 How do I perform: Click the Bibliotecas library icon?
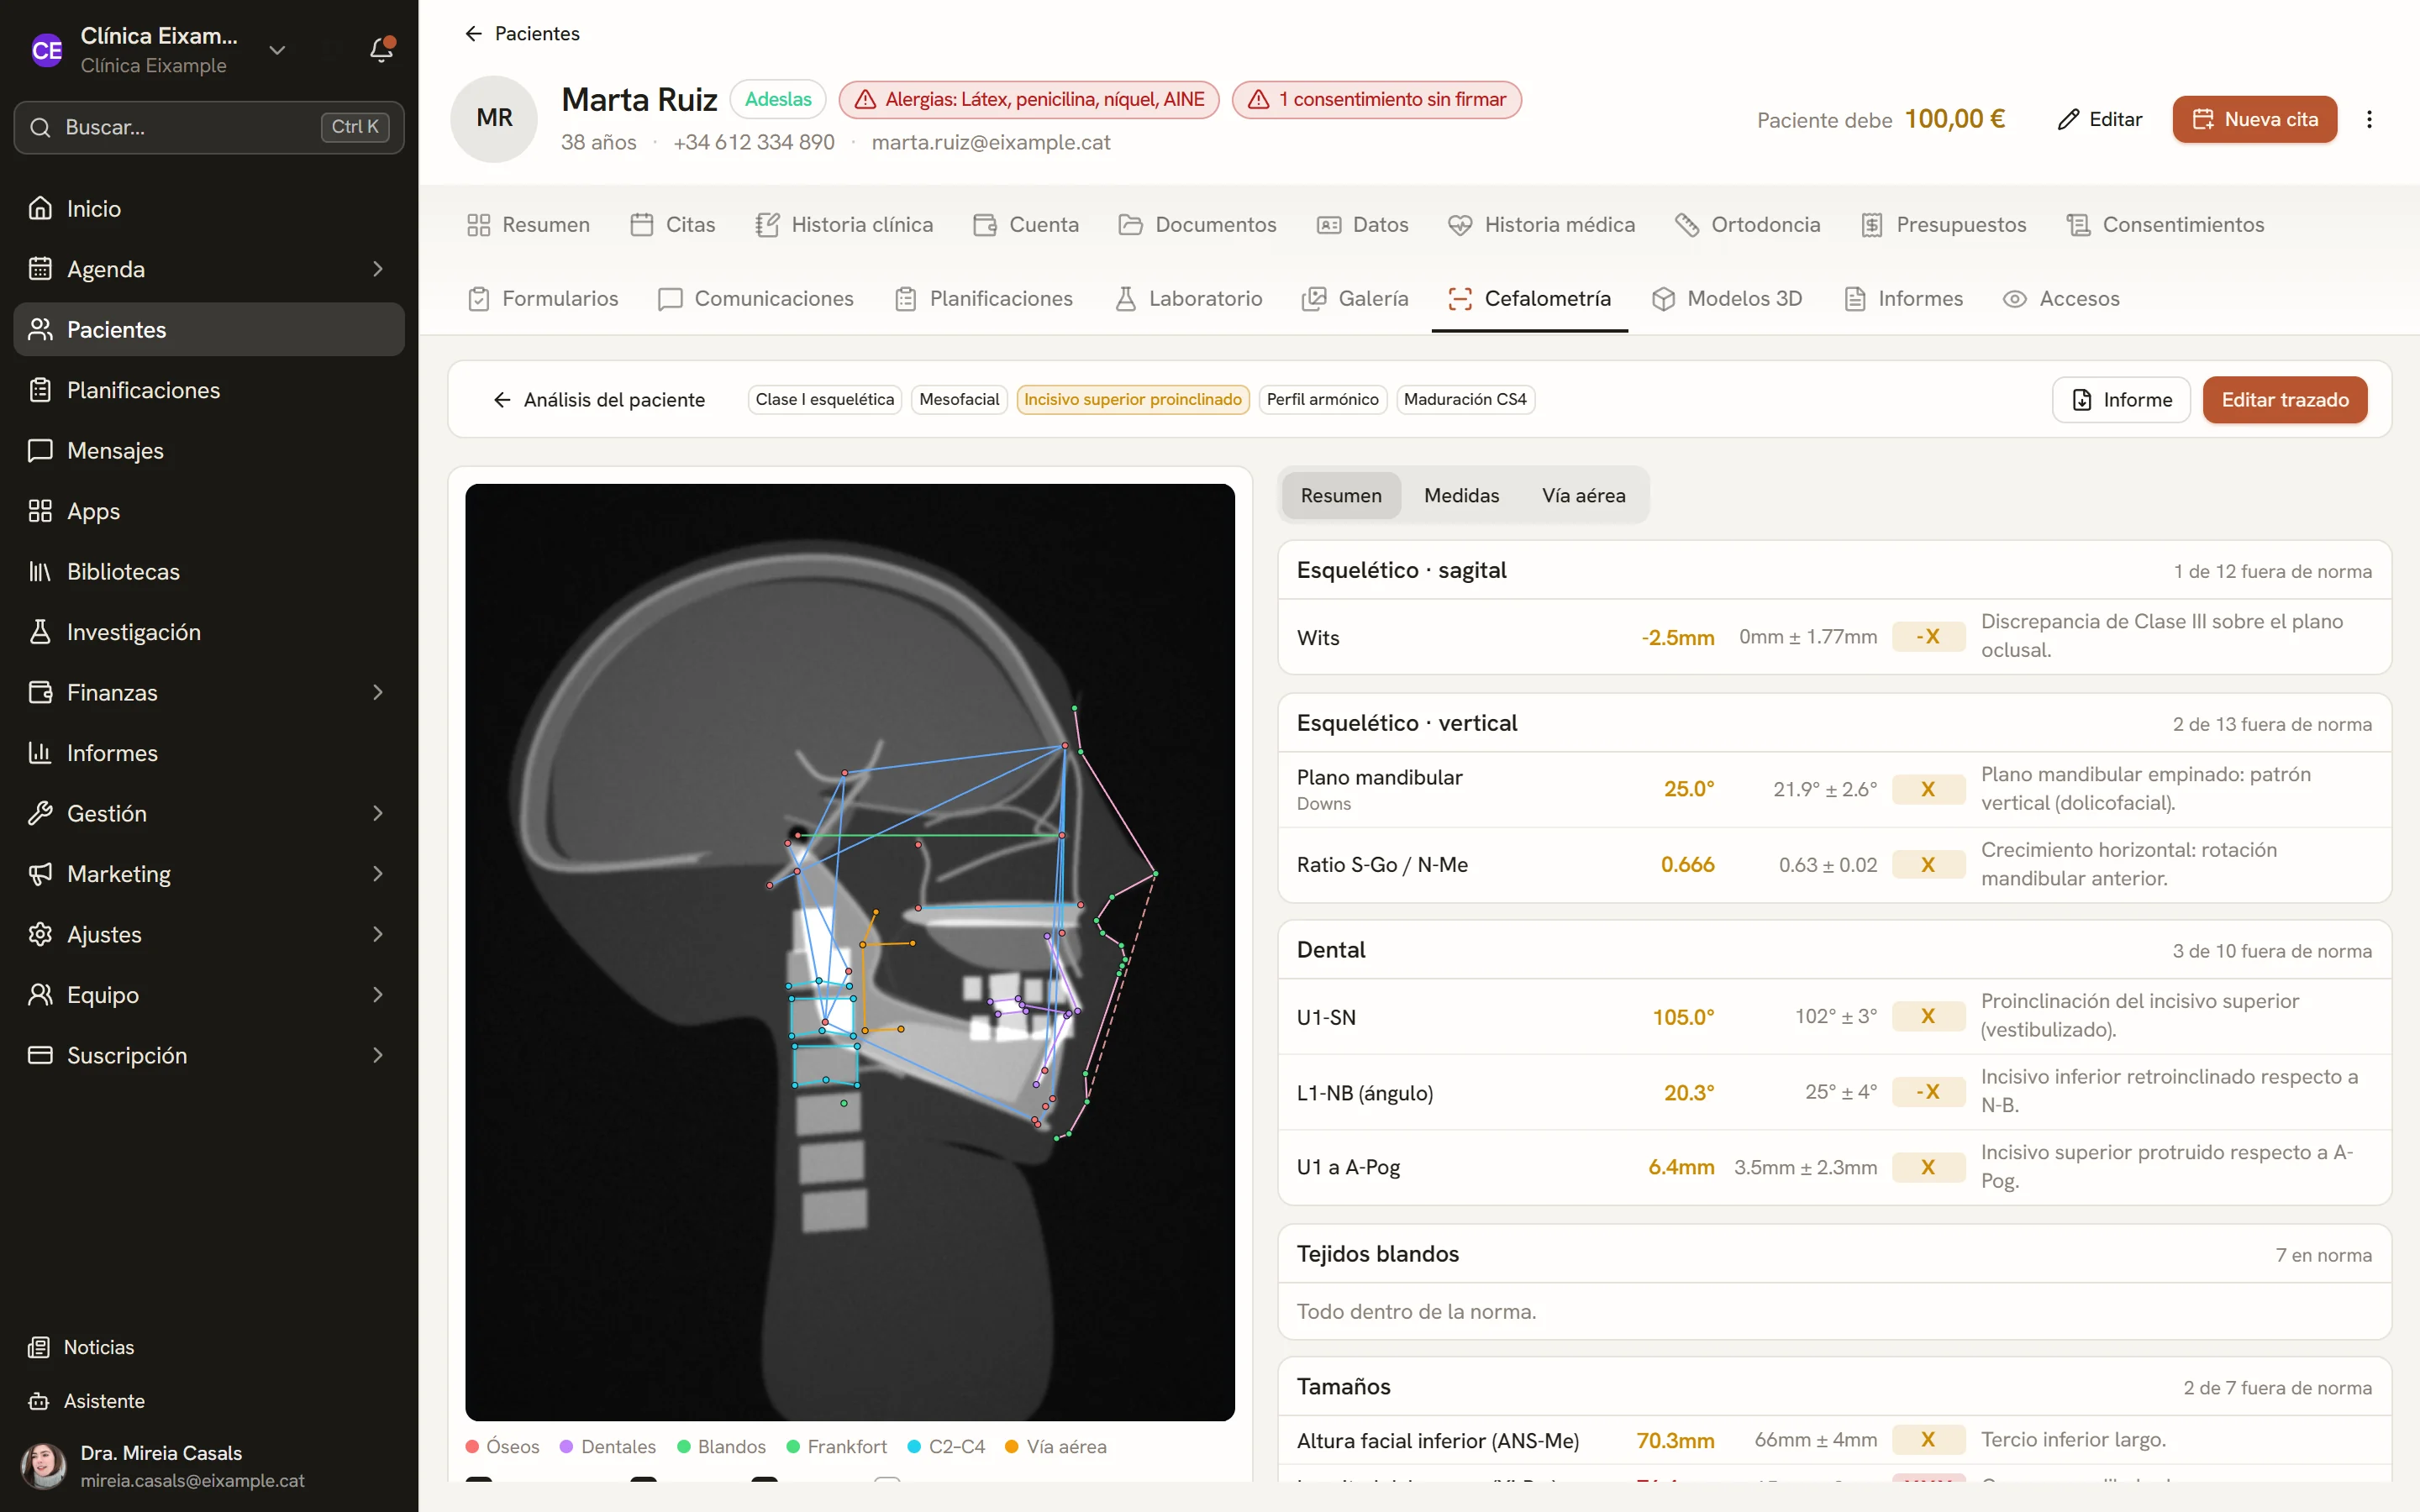click(x=40, y=571)
